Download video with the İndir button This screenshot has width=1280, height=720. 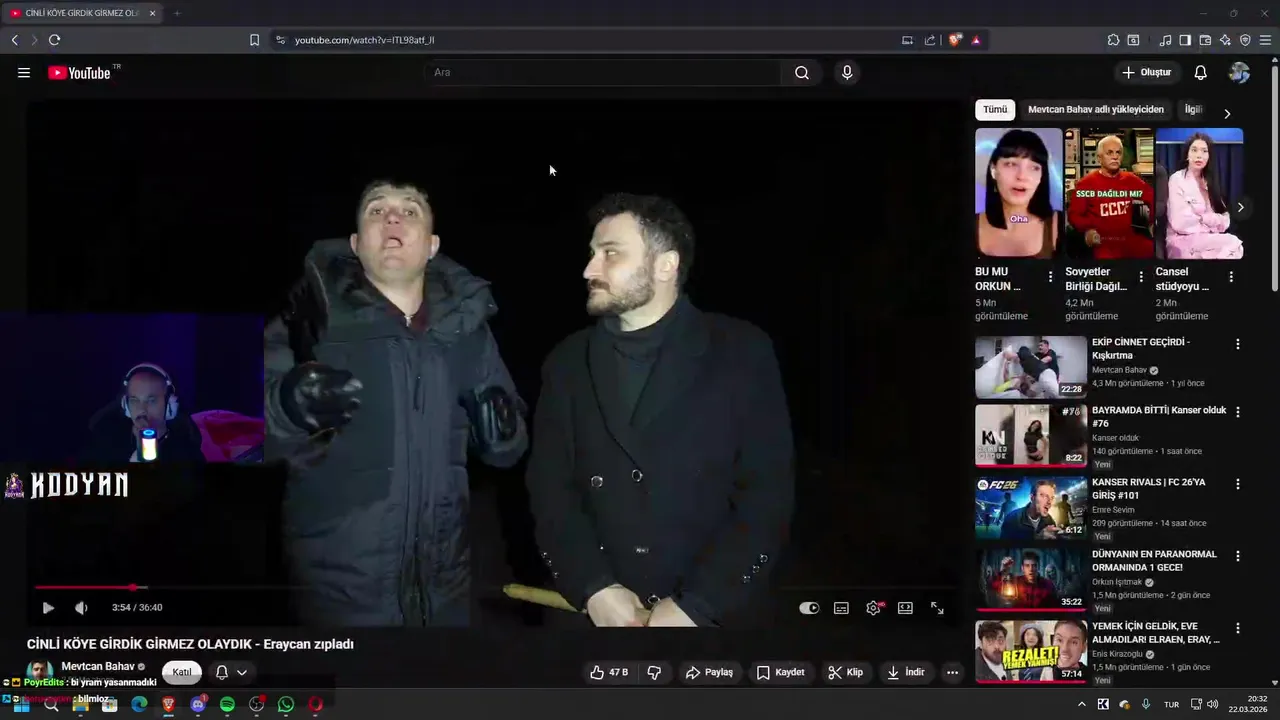point(905,673)
